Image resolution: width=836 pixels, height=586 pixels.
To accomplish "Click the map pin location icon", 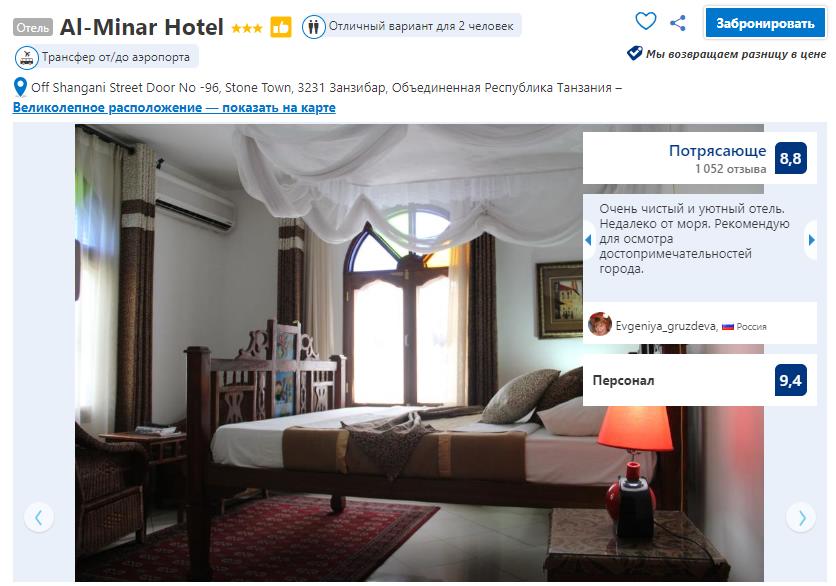I will pyautogui.click(x=20, y=87).
